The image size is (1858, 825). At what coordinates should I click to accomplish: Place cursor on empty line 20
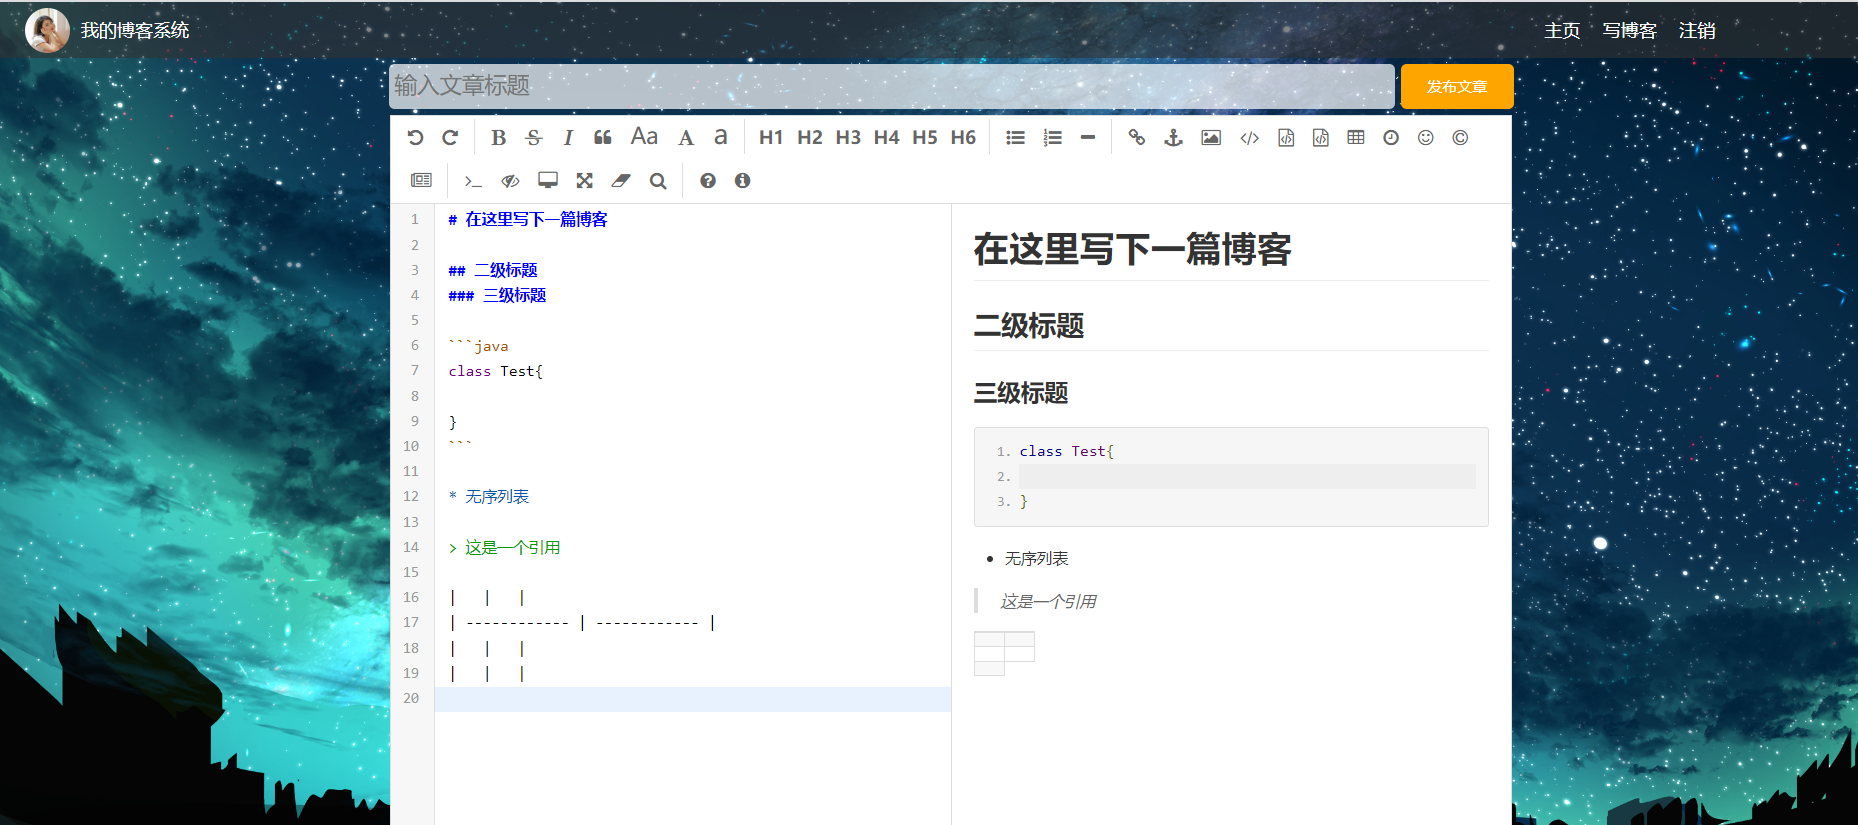pos(692,699)
